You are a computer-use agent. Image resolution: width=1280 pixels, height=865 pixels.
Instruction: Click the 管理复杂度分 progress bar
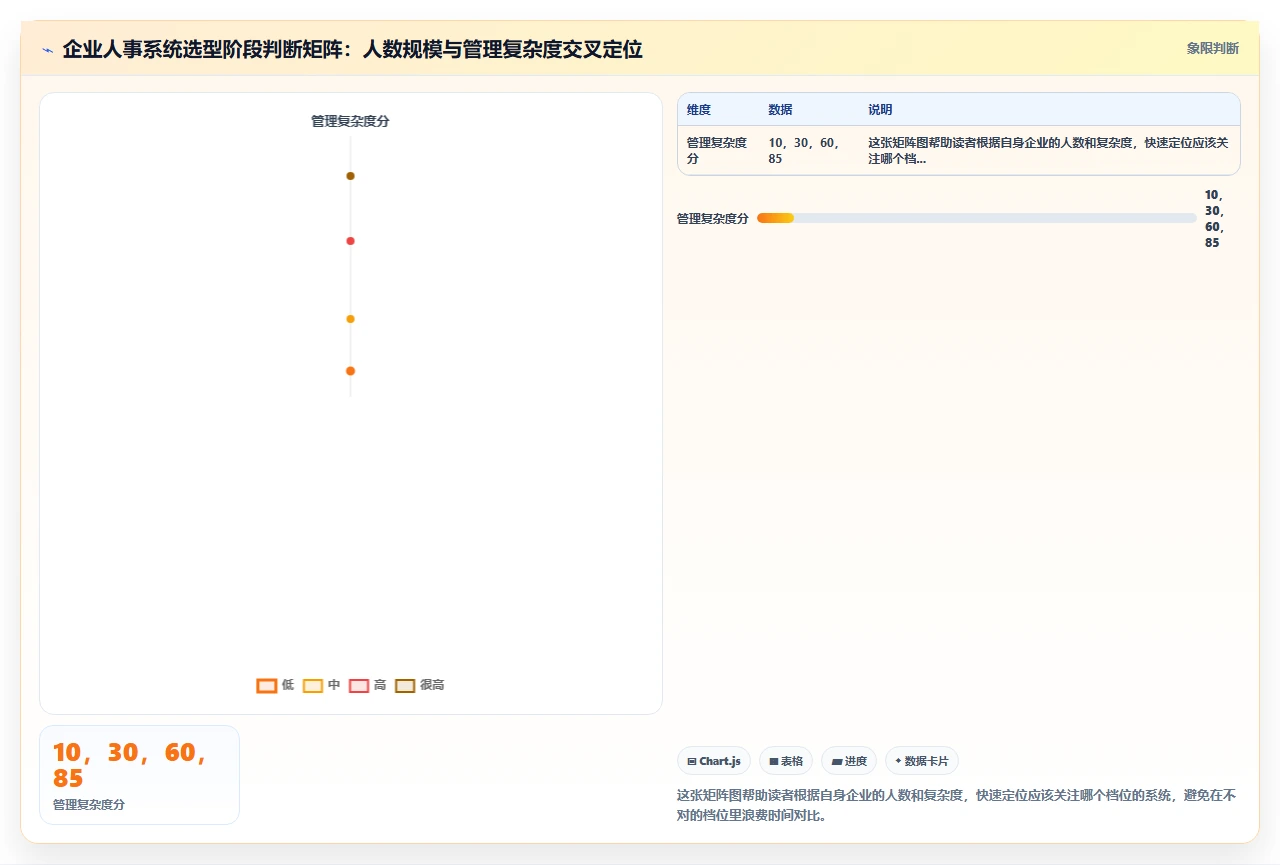[x=976, y=218]
